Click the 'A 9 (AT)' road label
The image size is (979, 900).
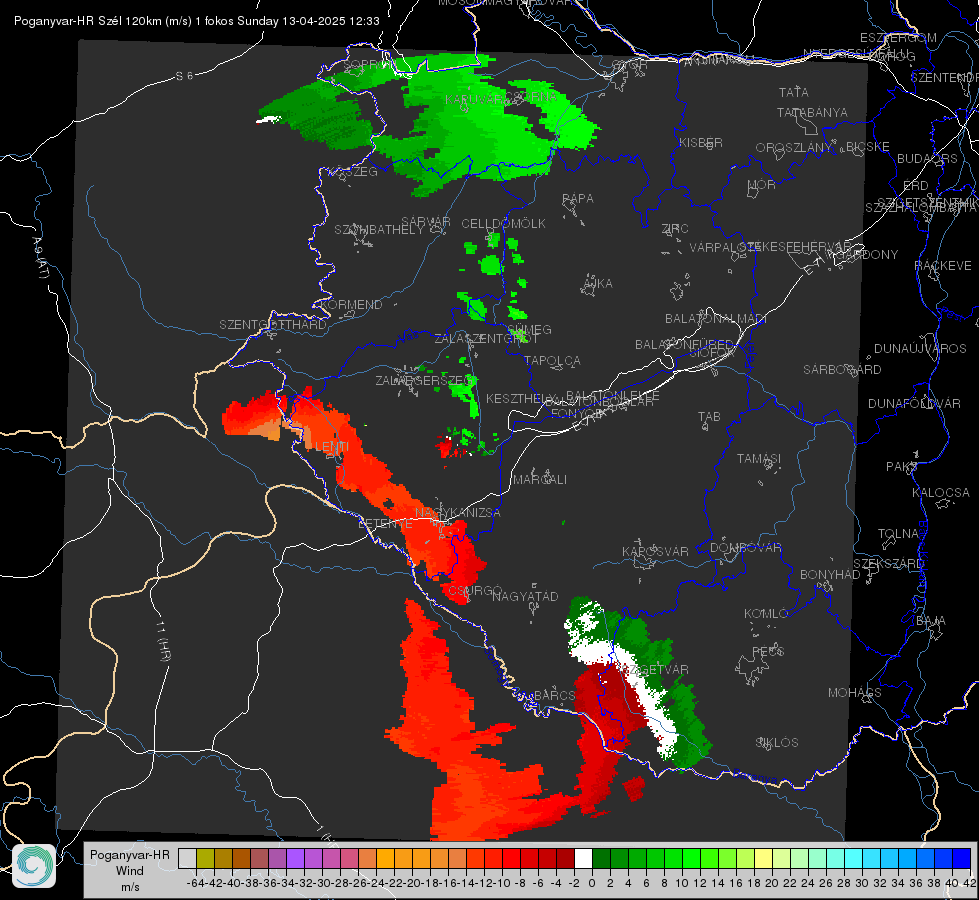point(40,259)
